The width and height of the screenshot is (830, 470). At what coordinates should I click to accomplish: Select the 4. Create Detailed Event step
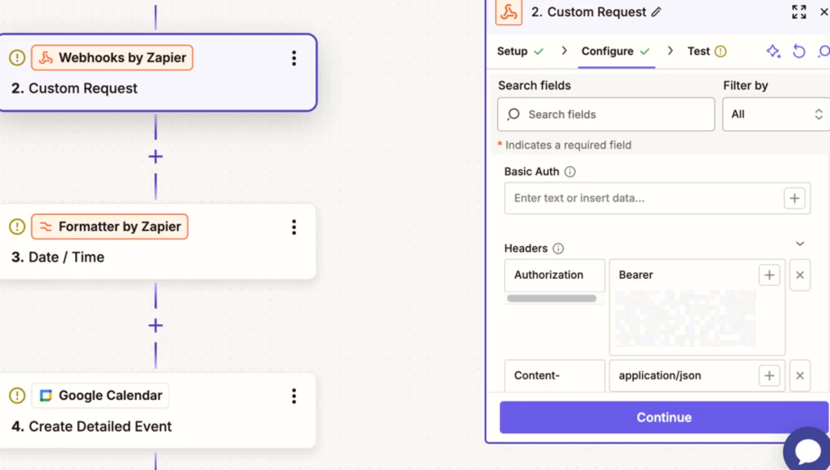point(156,411)
